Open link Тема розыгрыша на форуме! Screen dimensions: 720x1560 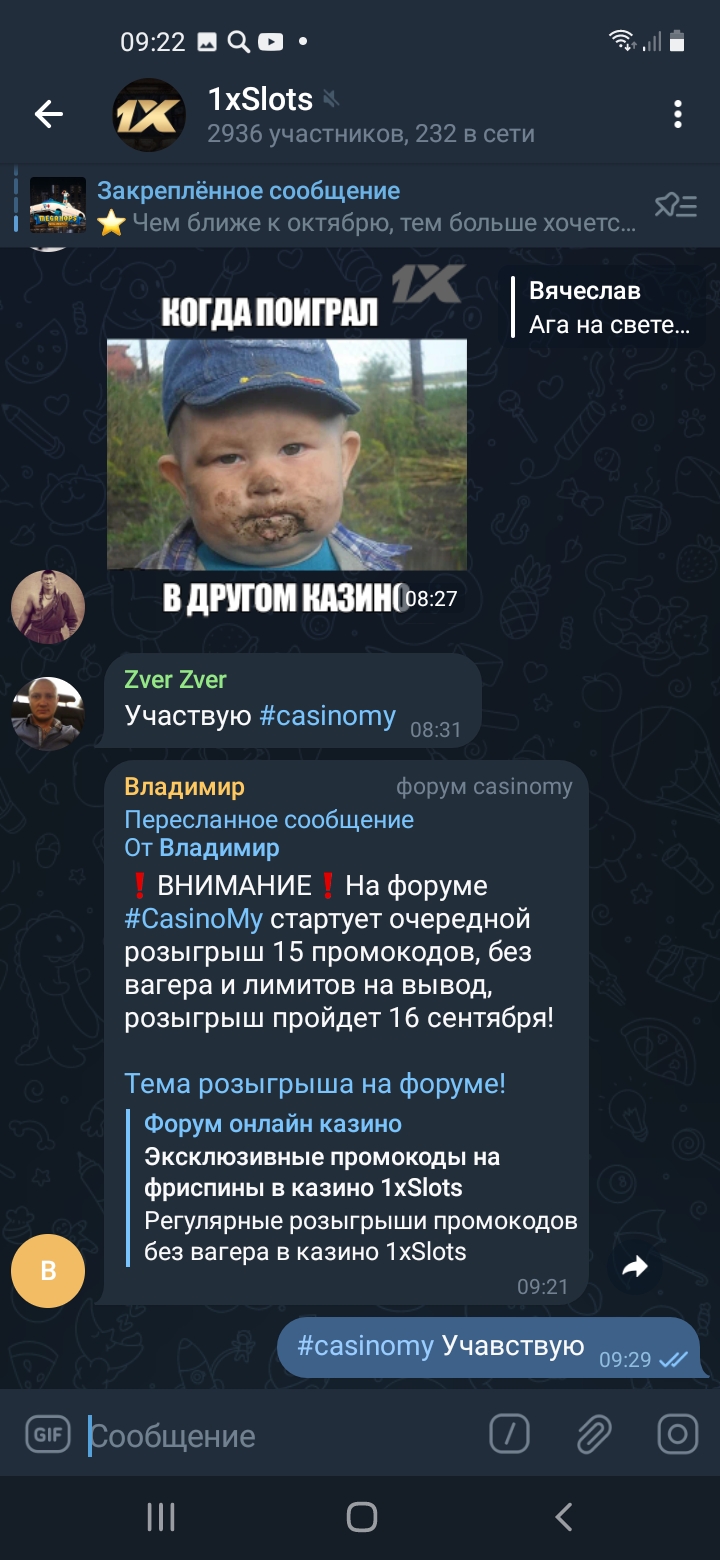pyautogui.click(x=315, y=1084)
